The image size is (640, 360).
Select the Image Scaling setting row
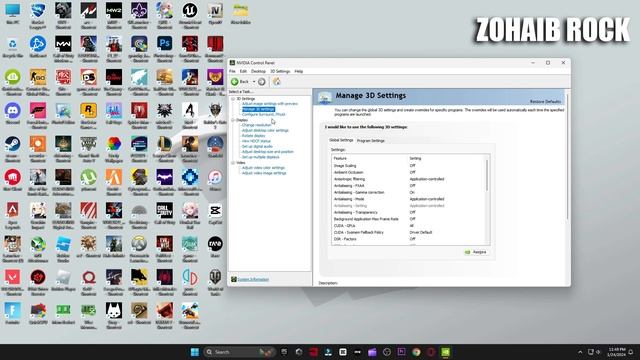(409, 166)
